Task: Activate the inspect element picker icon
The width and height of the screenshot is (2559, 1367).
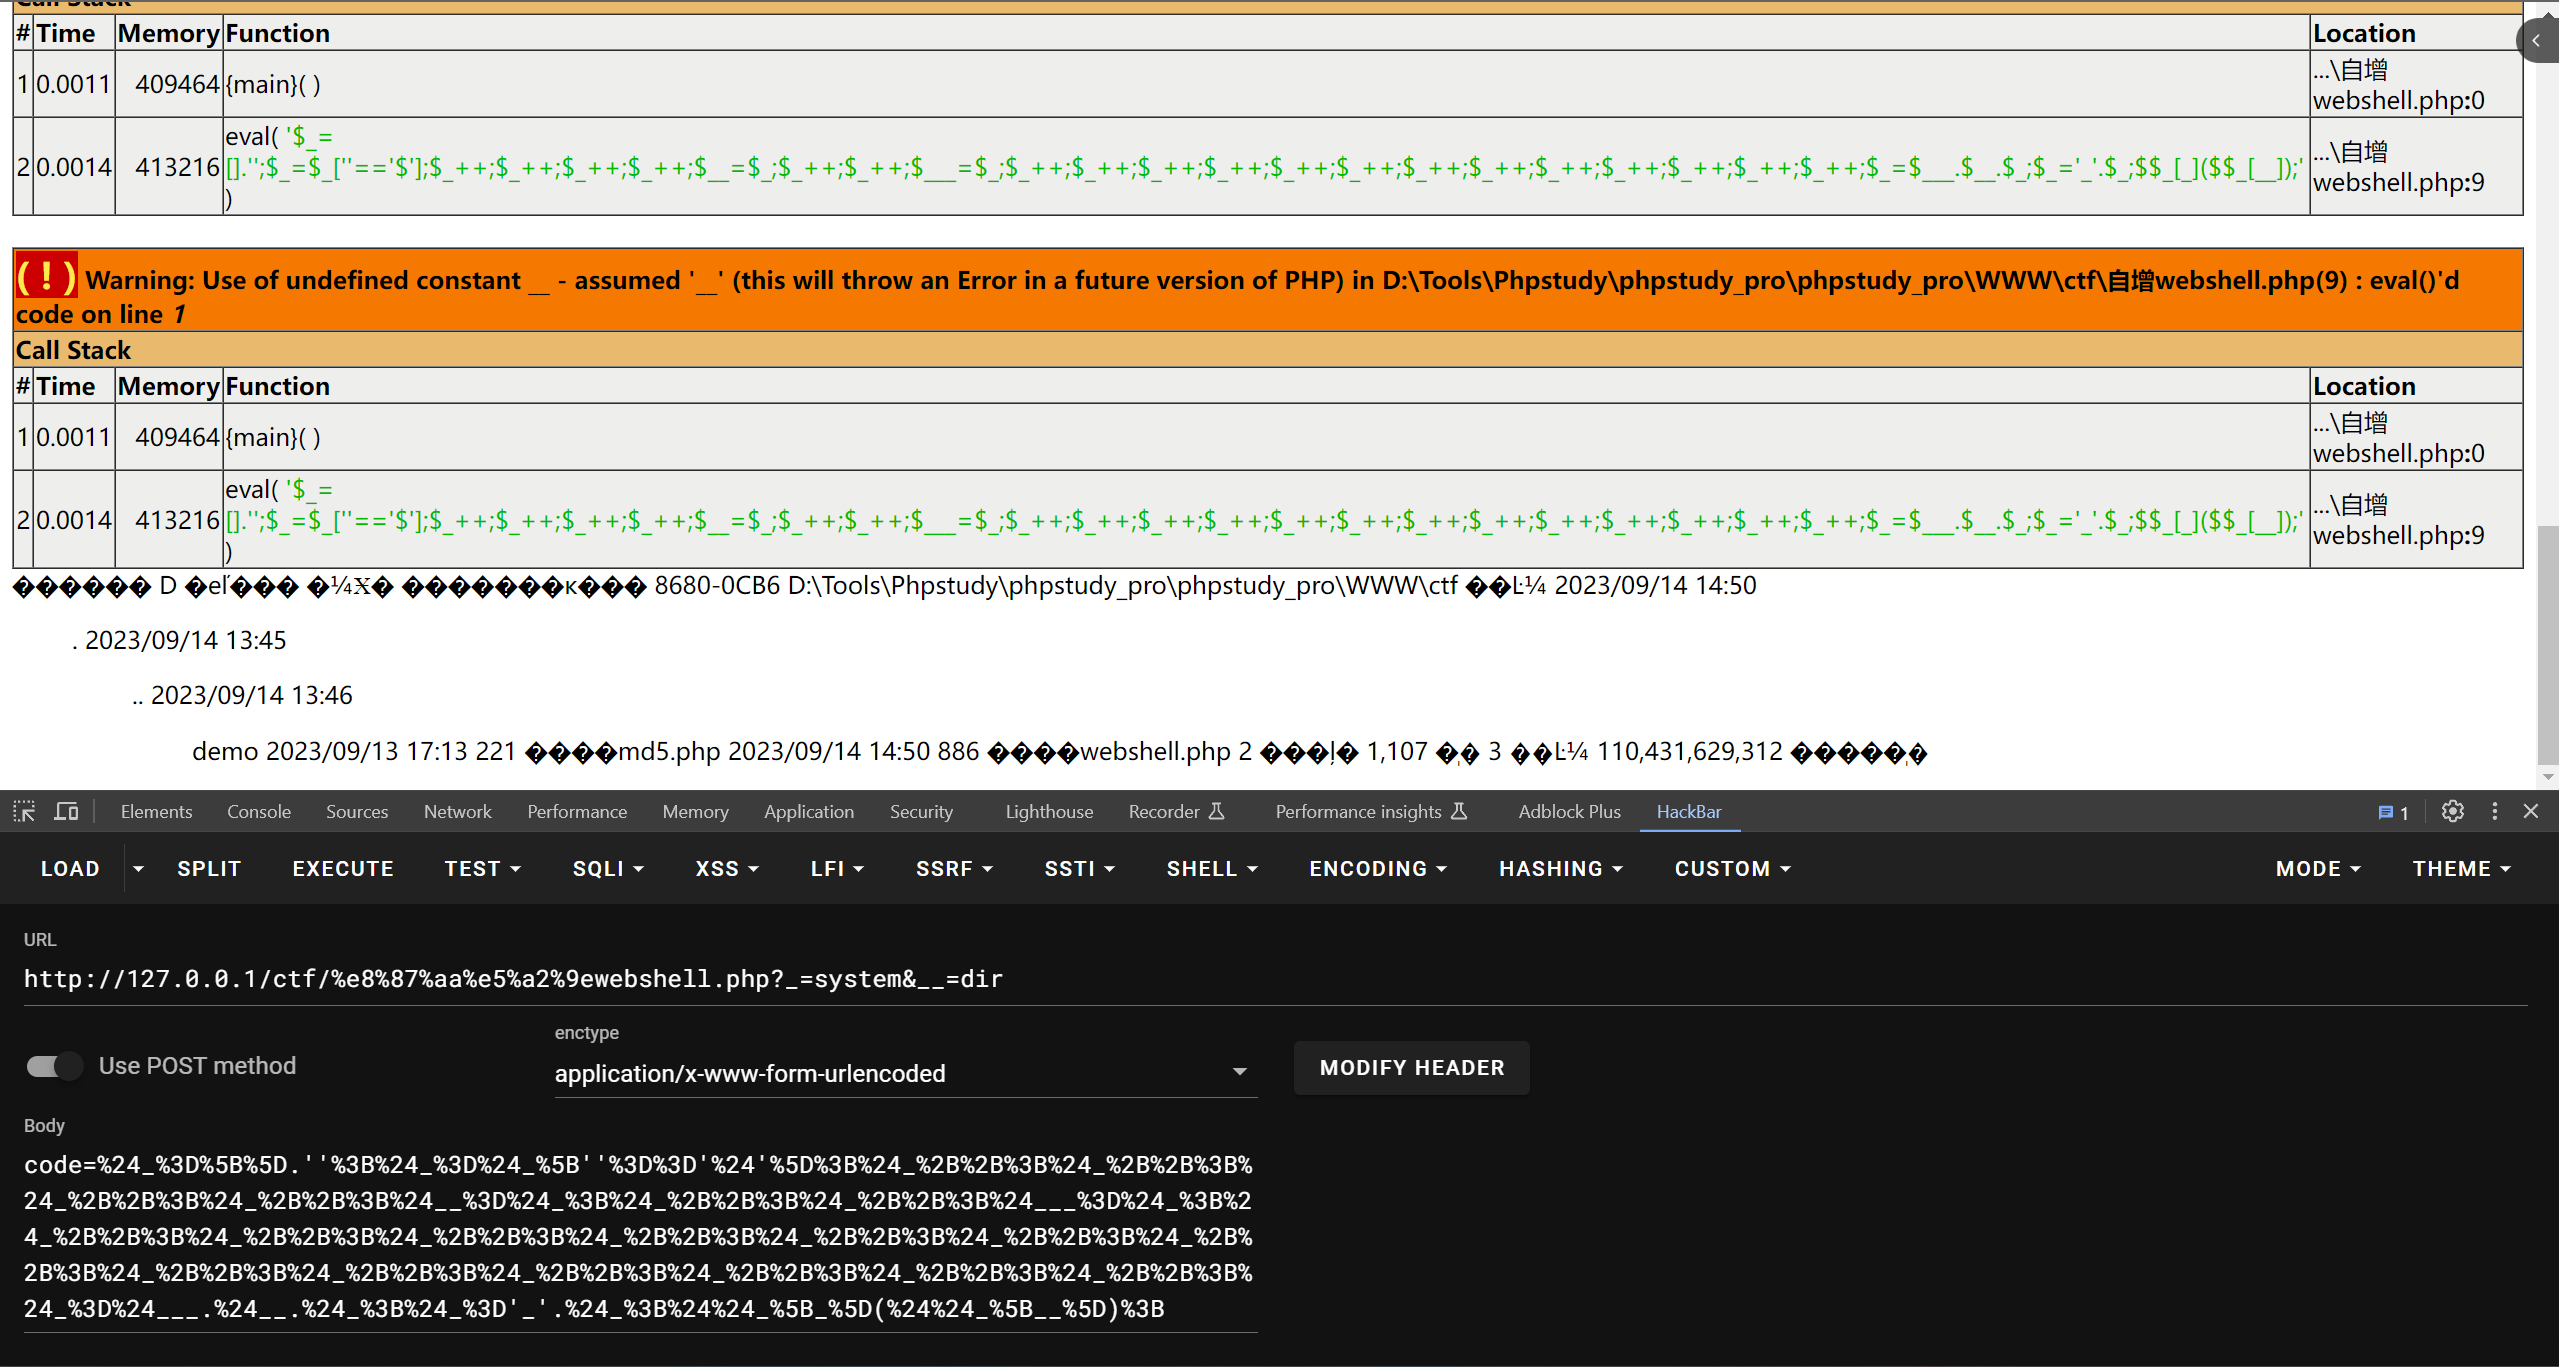Action: pos(24,811)
